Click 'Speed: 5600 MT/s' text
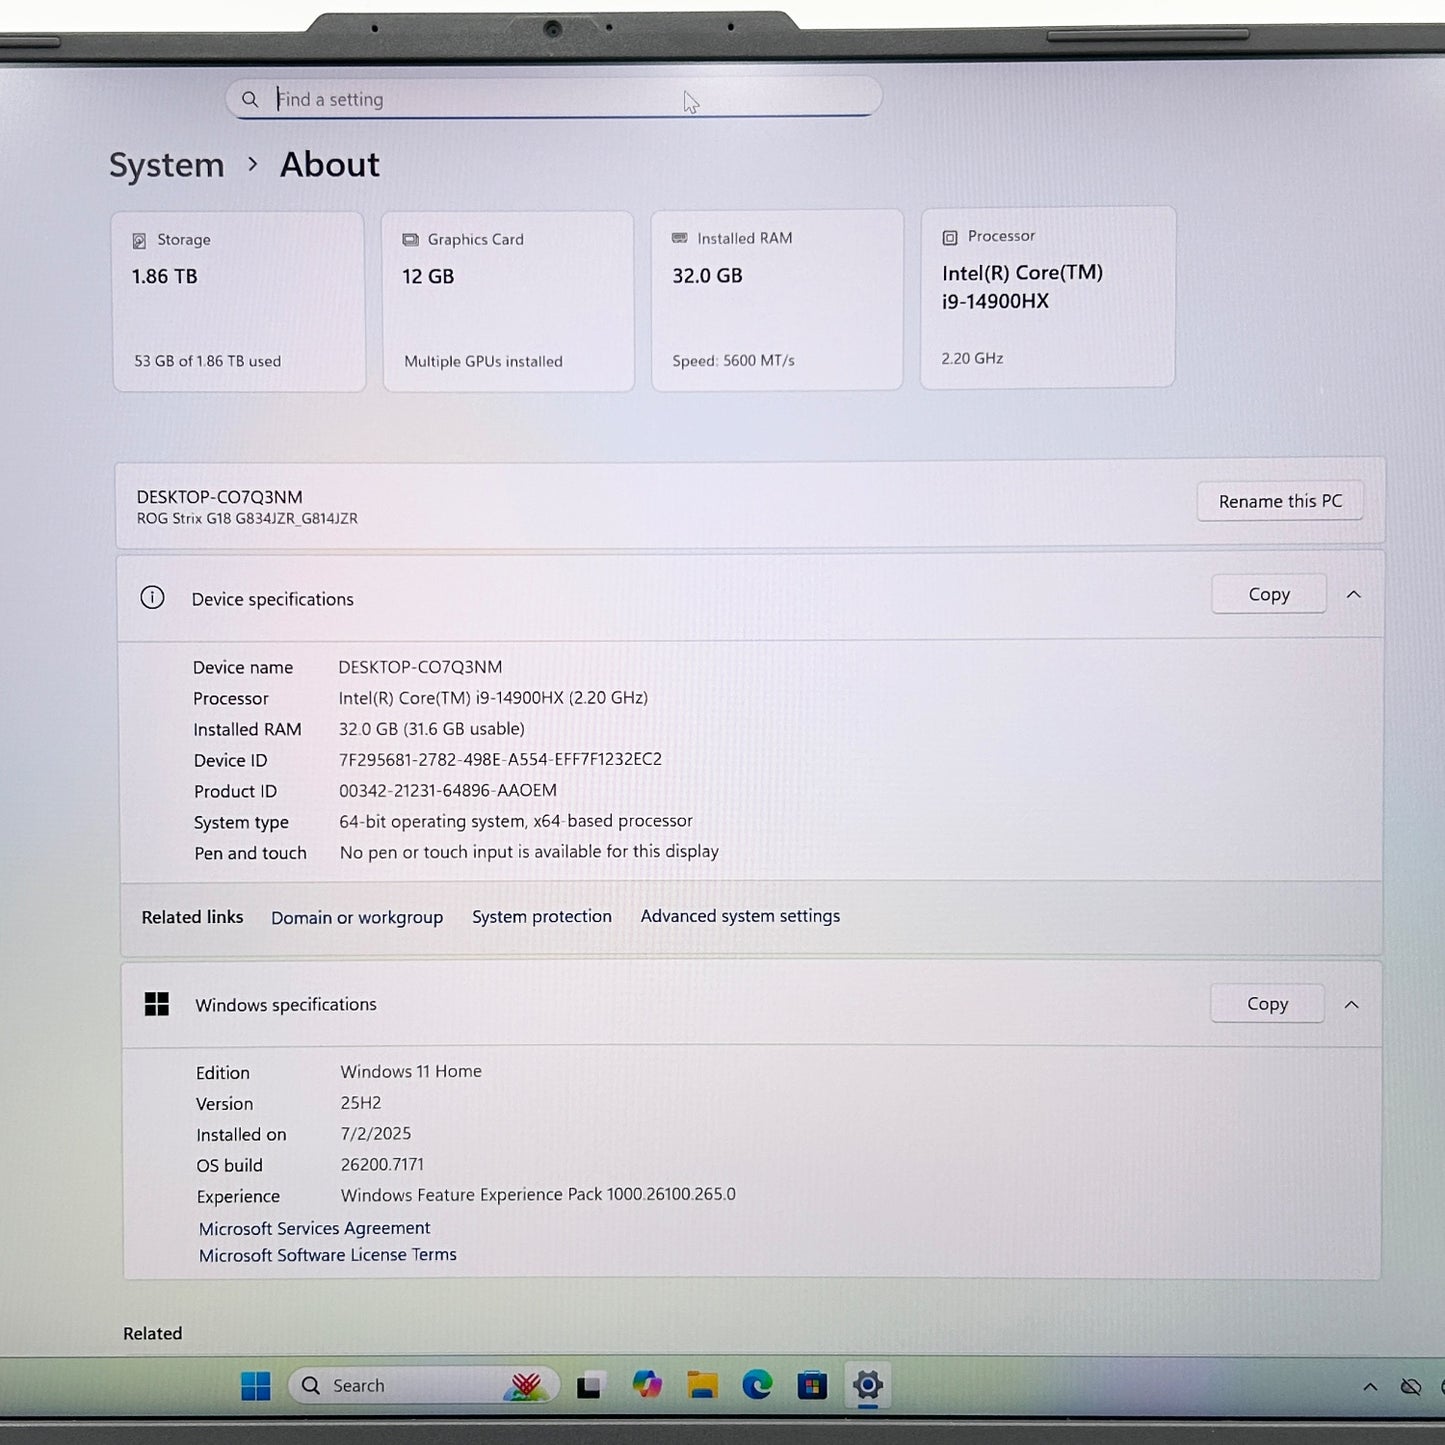The width and height of the screenshot is (1445, 1445). pyautogui.click(x=733, y=360)
